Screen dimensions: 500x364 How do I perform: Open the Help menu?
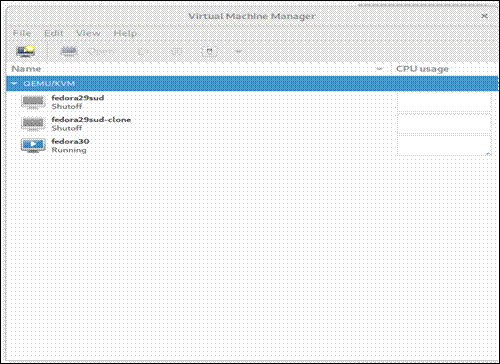pyautogui.click(x=125, y=33)
